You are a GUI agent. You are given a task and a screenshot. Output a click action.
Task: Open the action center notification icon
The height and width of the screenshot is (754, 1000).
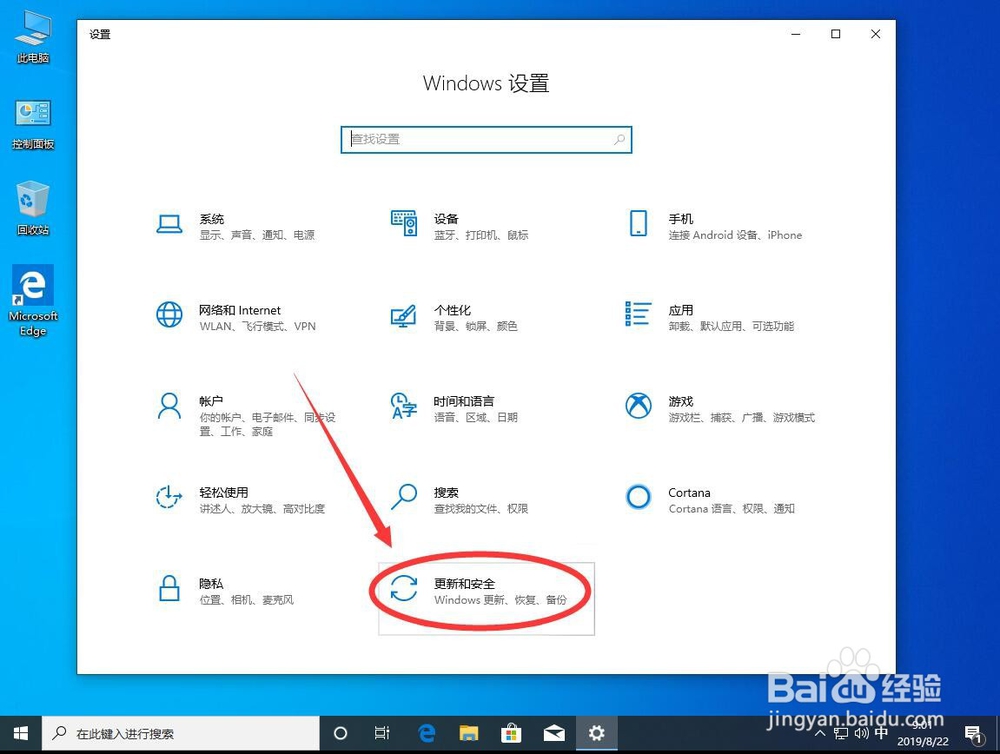point(973,734)
